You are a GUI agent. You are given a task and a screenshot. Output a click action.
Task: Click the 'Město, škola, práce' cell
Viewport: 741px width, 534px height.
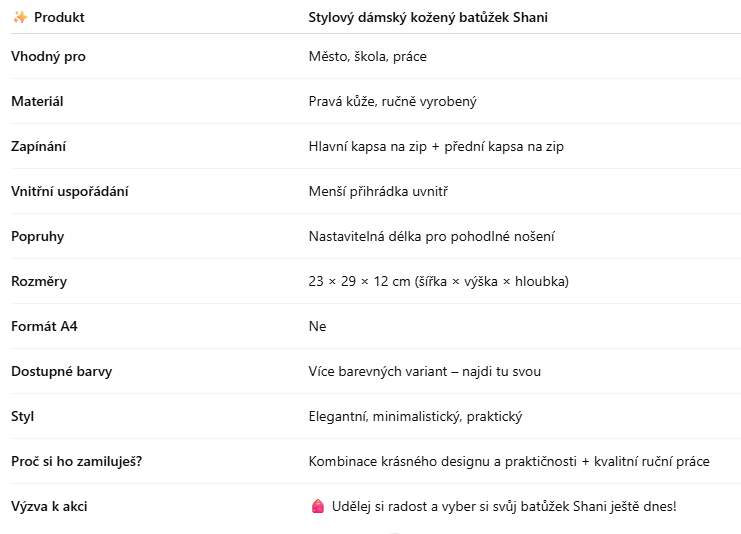click(x=367, y=56)
